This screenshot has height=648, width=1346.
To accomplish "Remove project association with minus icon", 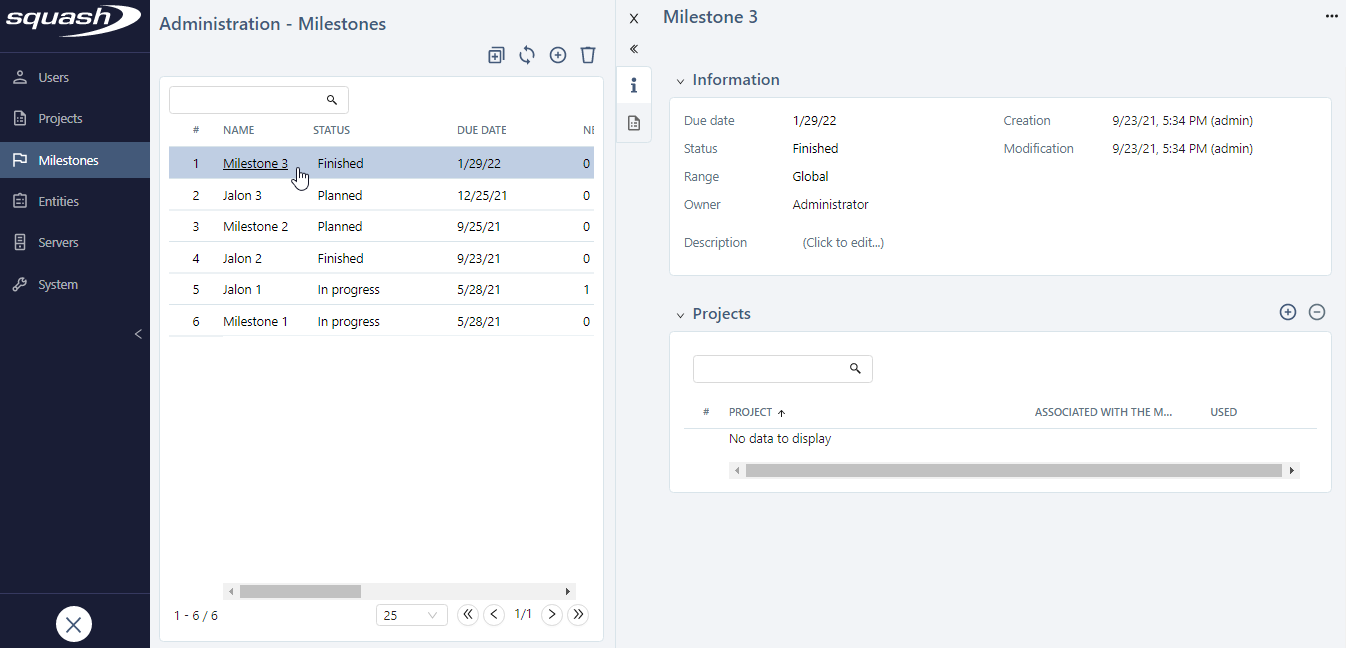I will coord(1317,312).
